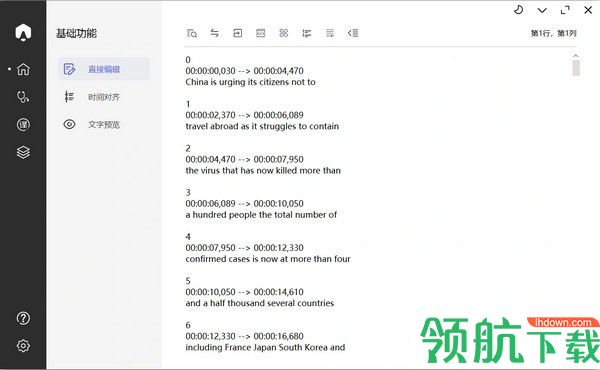Screen dimensions: 600x370
Task: Expand the chevron-down menu in title bar
Action: (542, 10)
